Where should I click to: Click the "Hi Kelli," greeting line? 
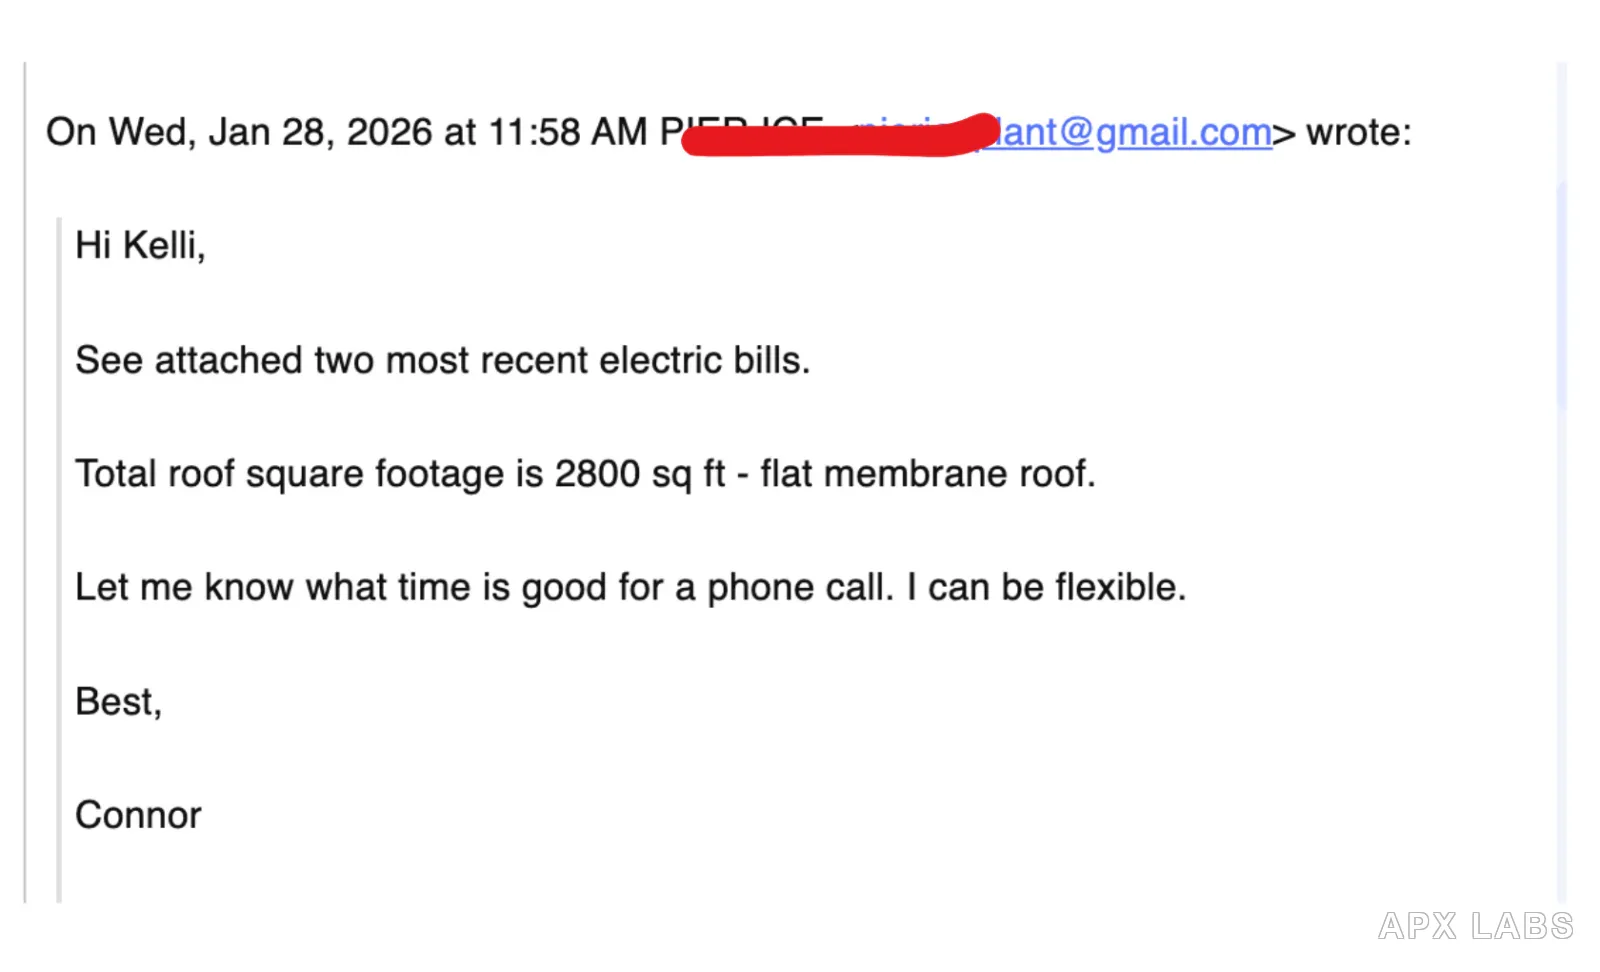tap(140, 245)
